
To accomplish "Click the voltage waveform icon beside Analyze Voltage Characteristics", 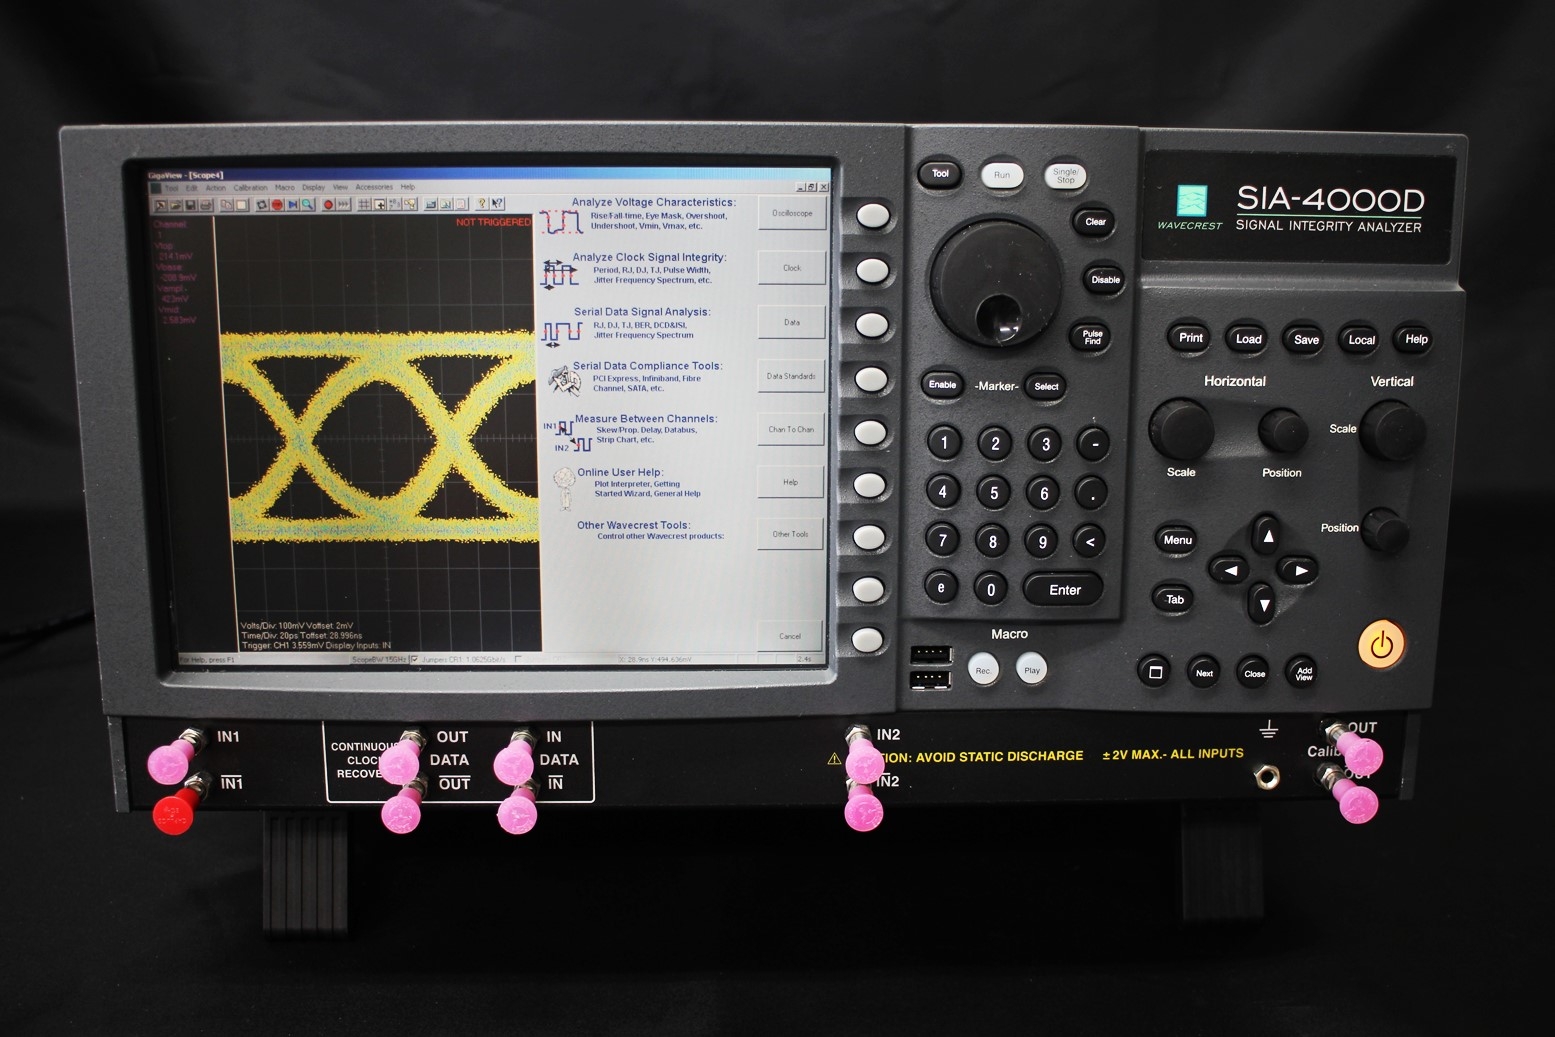I will (560, 221).
